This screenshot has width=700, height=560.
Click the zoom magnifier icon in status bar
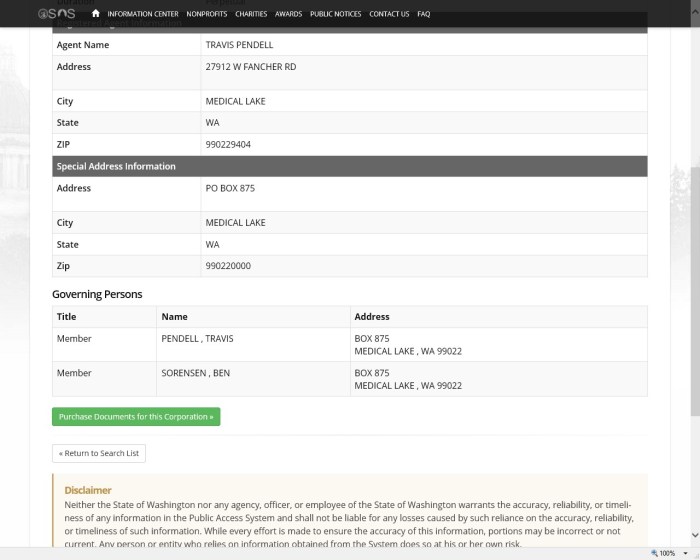tap(654, 553)
